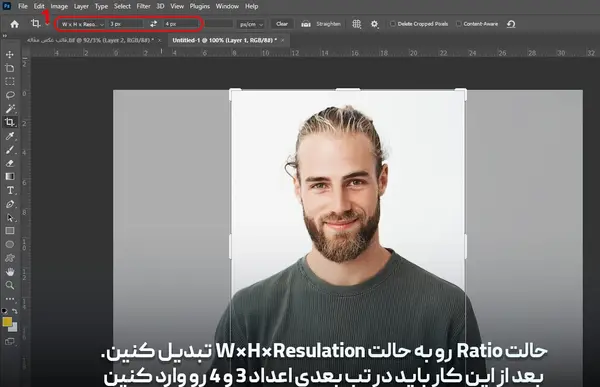The height and width of the screenshot is (387, 600).
Task: Click the empty resolution input field
Action: (x=218, y=24)
